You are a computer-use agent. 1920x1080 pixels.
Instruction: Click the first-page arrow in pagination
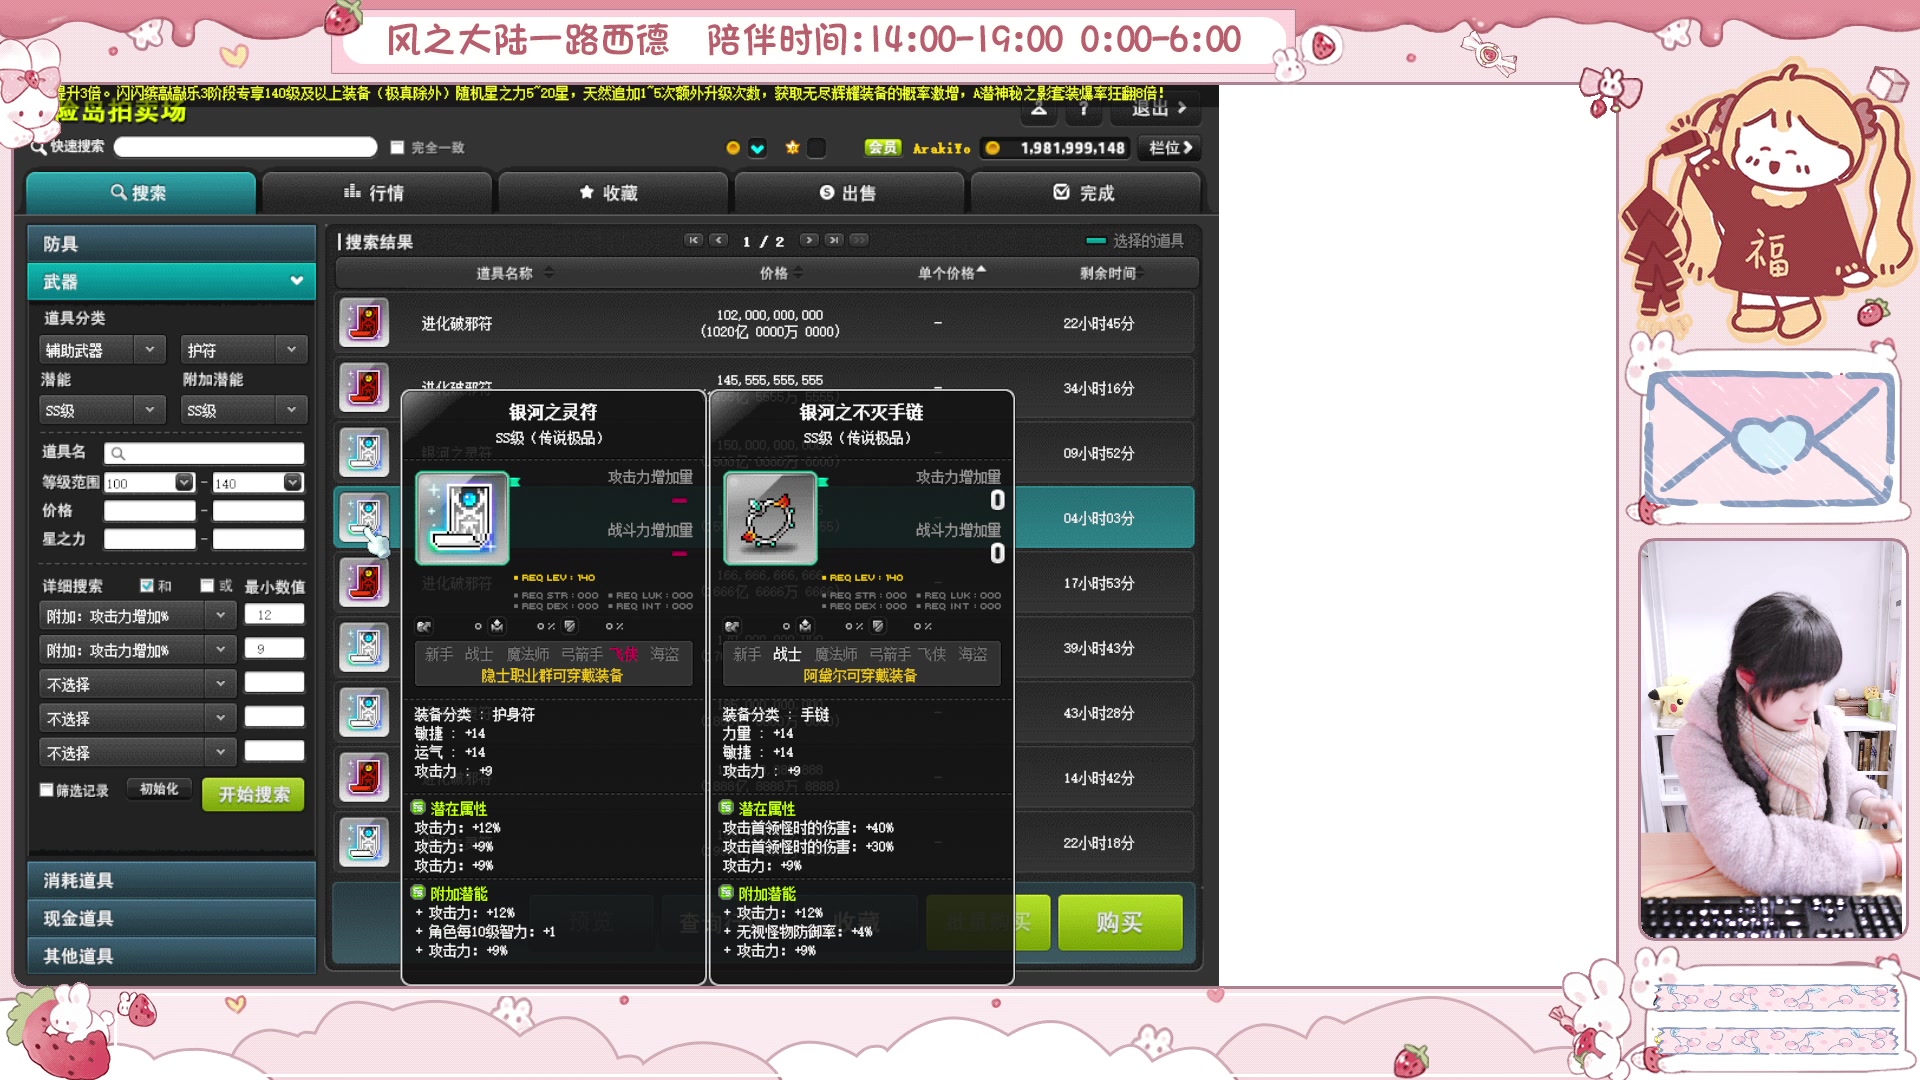point(693,240)
